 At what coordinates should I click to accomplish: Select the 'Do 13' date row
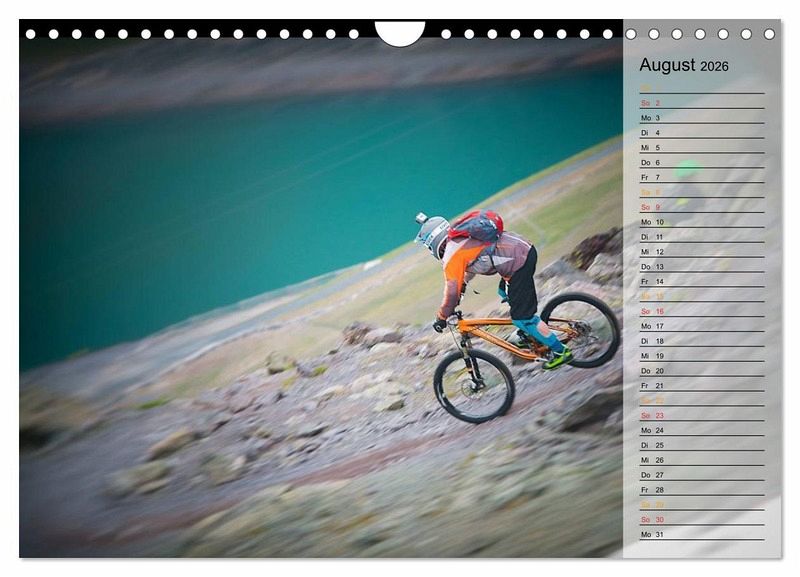(702, 266)
